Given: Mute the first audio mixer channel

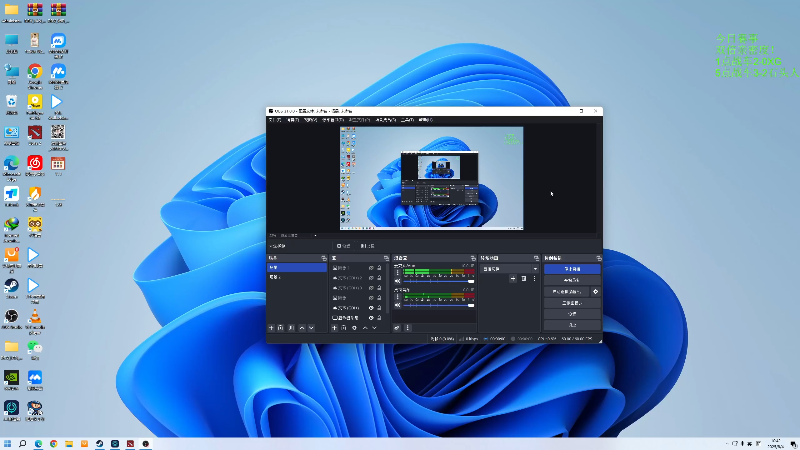Looking at the screenshot, I should pyautogui.click(x=397, y=281).
